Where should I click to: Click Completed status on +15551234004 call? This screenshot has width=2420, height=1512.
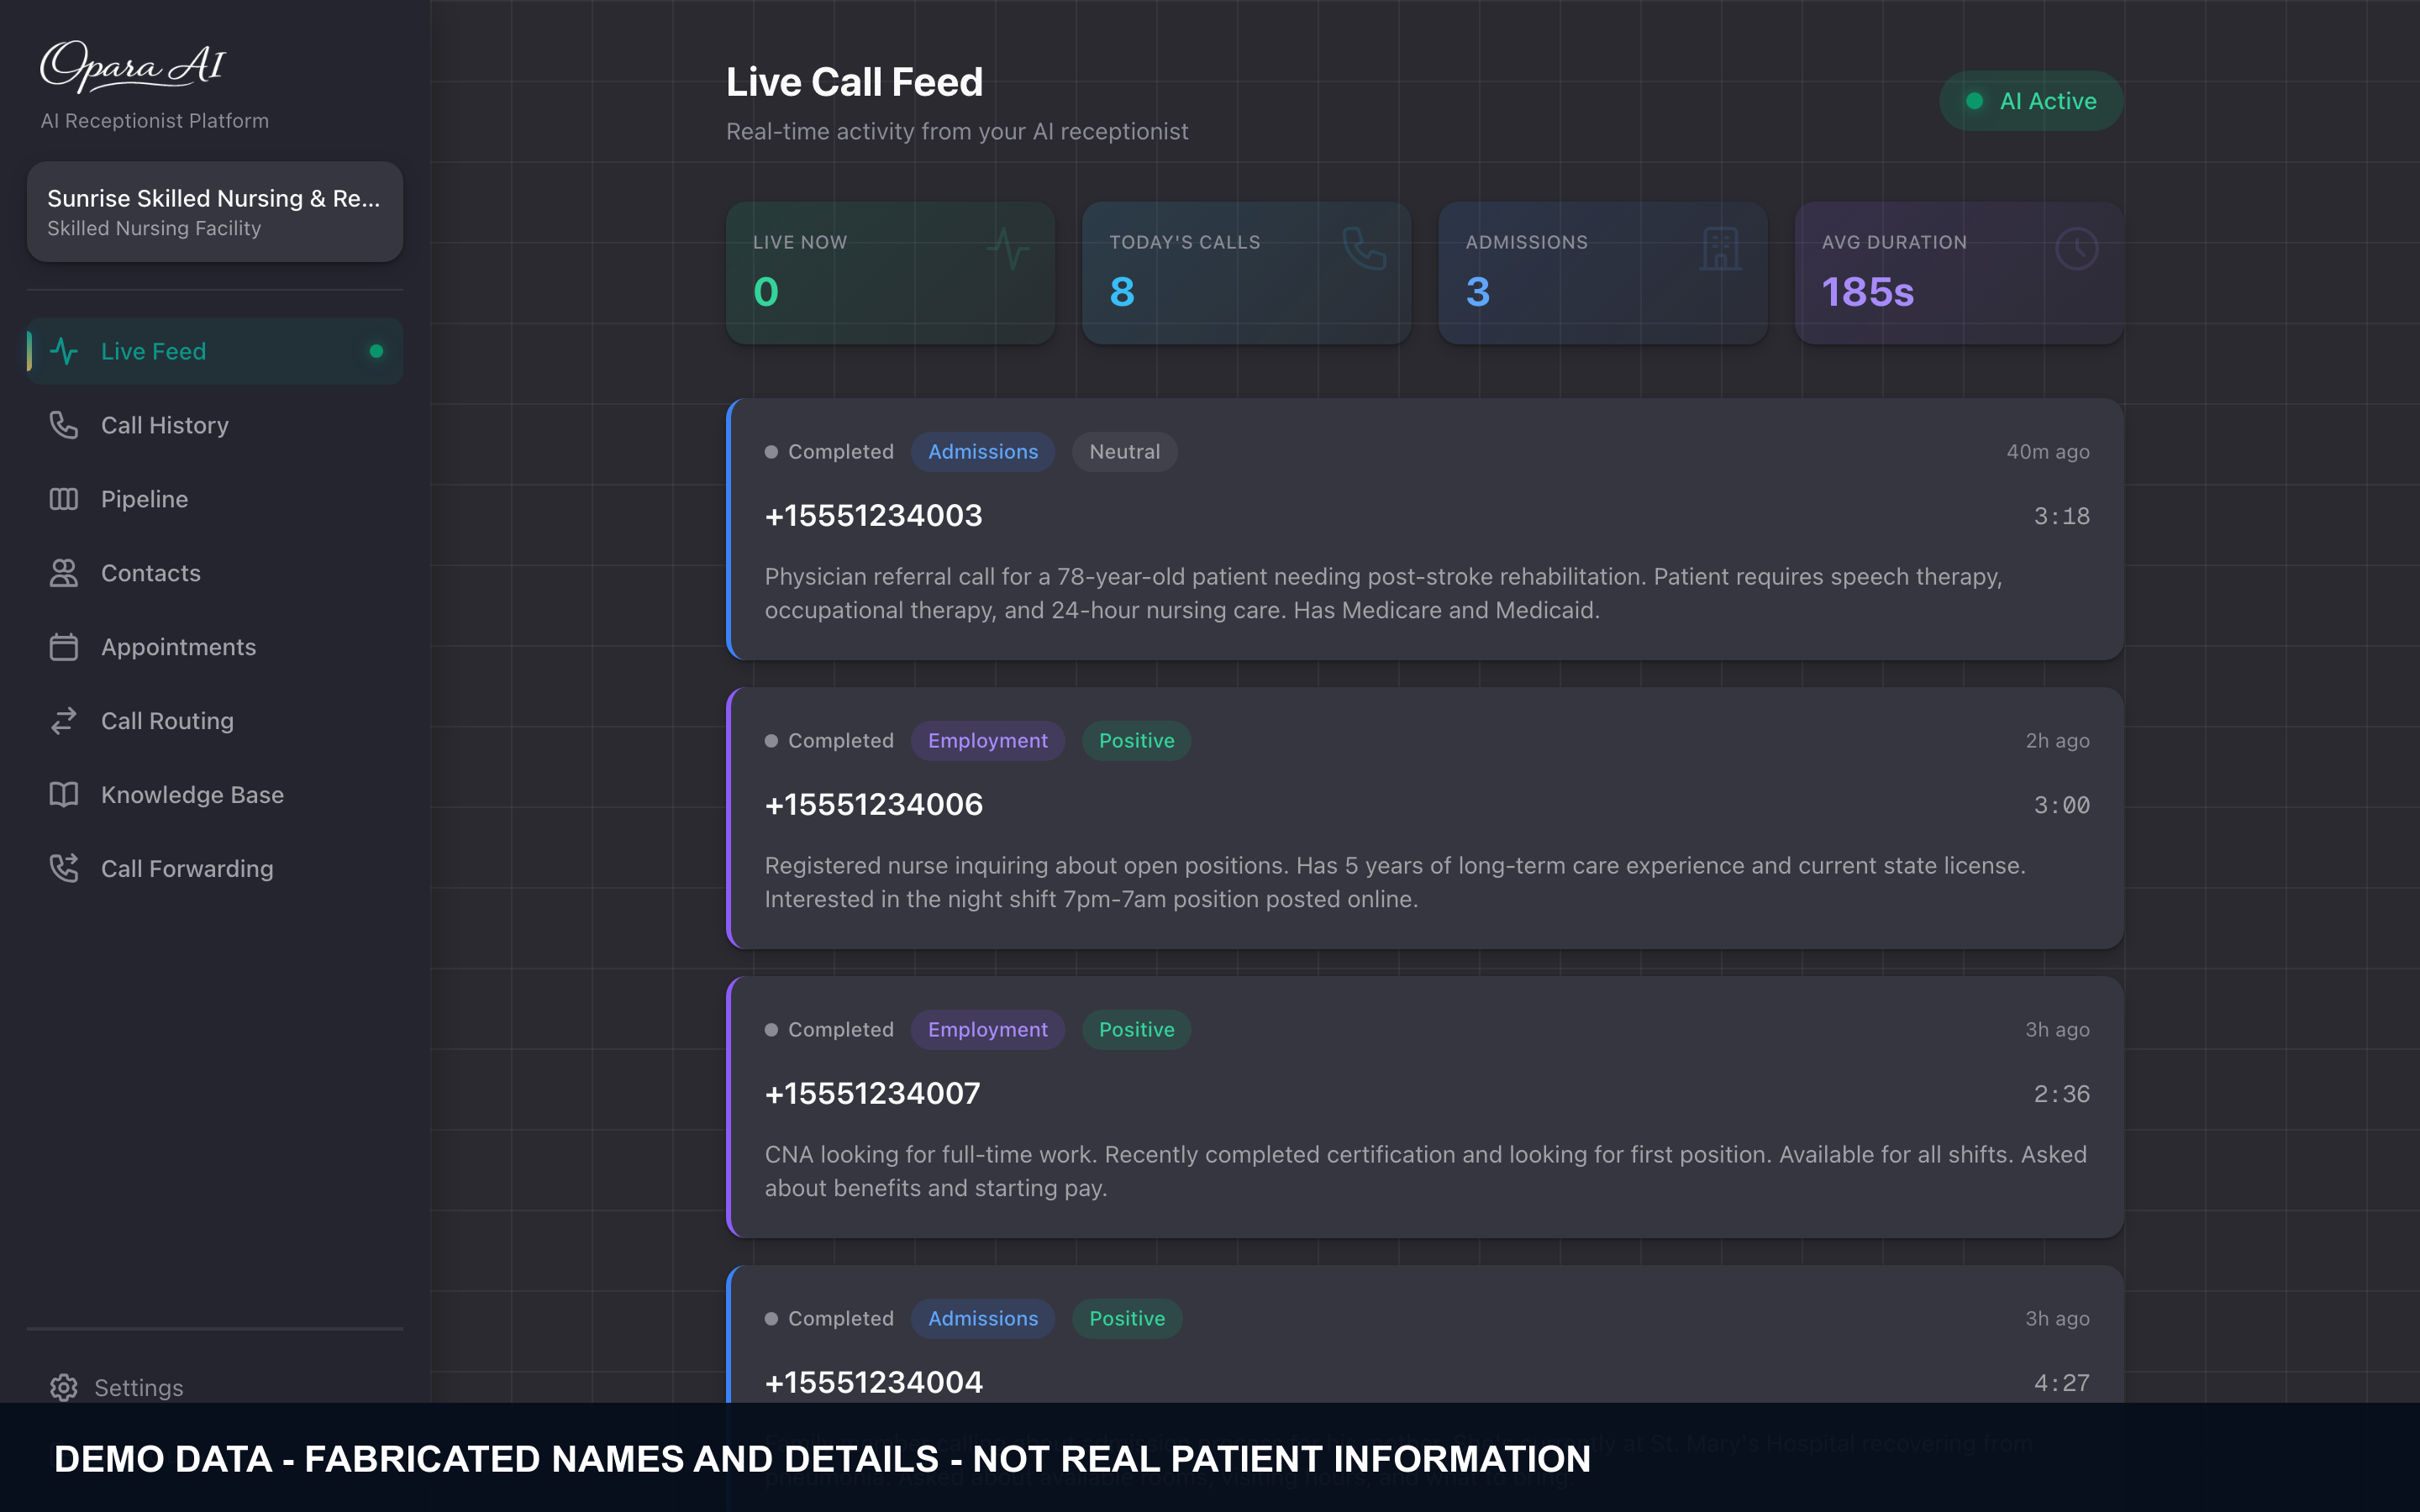829,1319
